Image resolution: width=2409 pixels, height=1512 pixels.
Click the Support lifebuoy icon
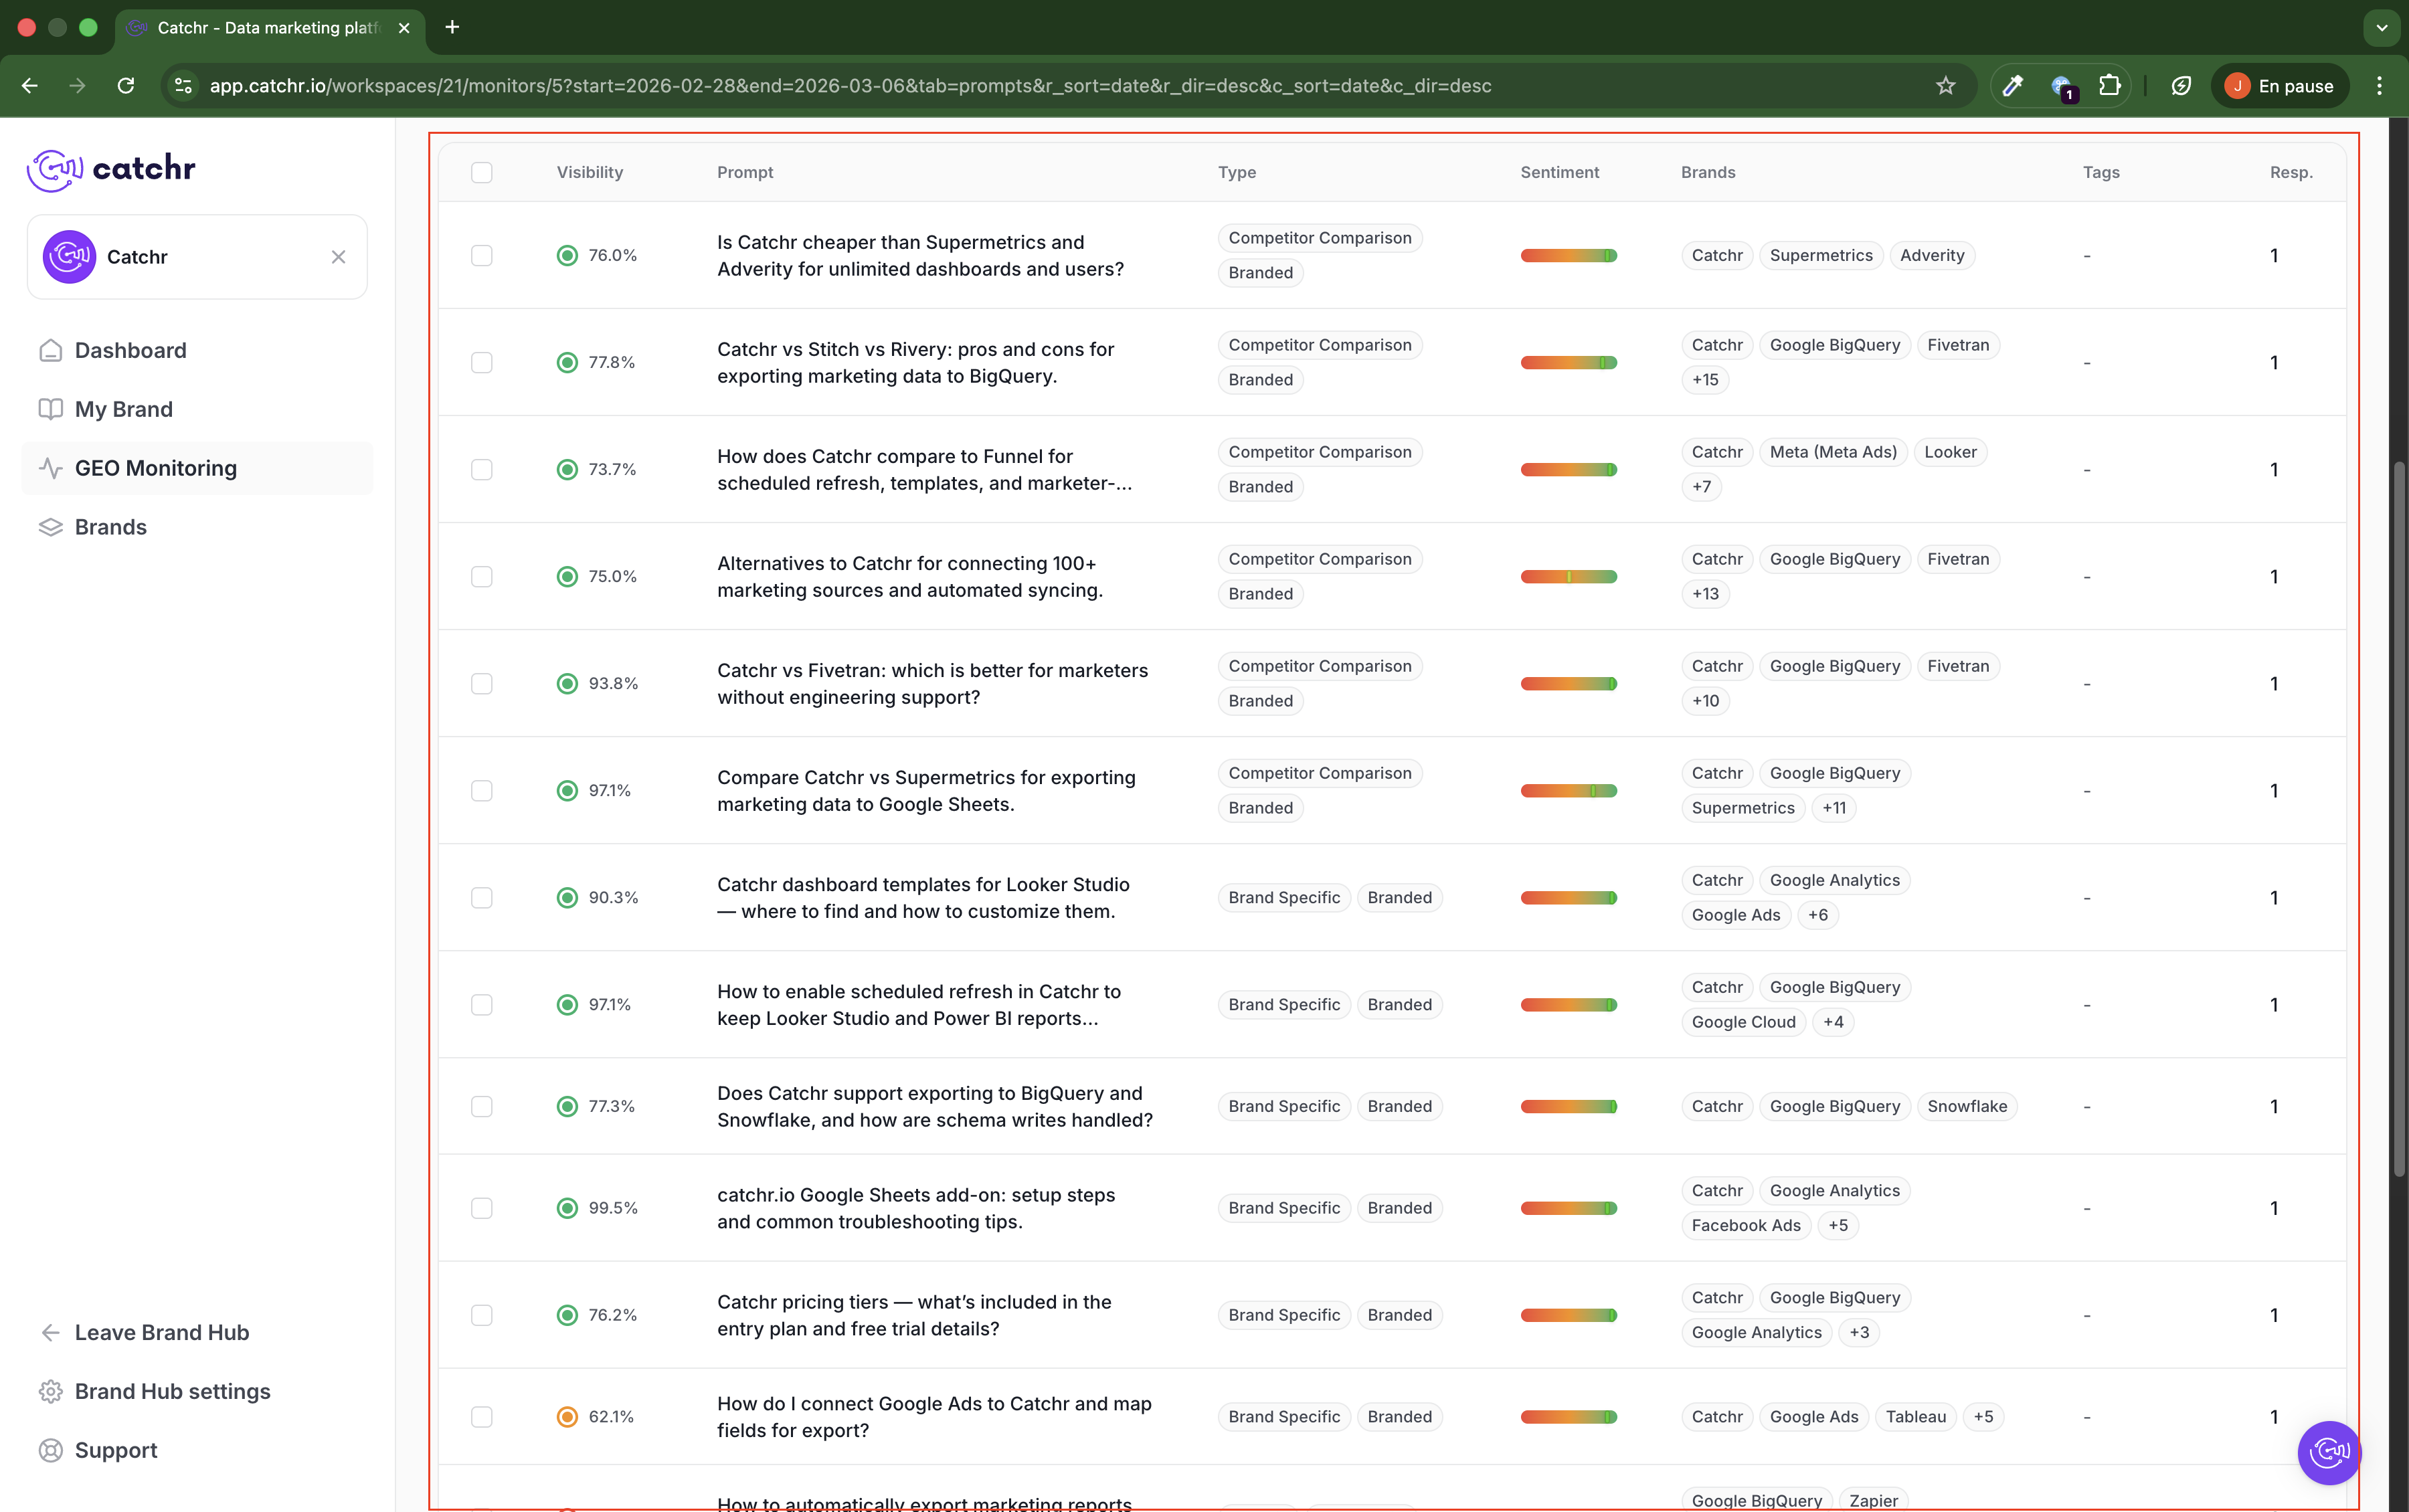[x=50, y=1450]
